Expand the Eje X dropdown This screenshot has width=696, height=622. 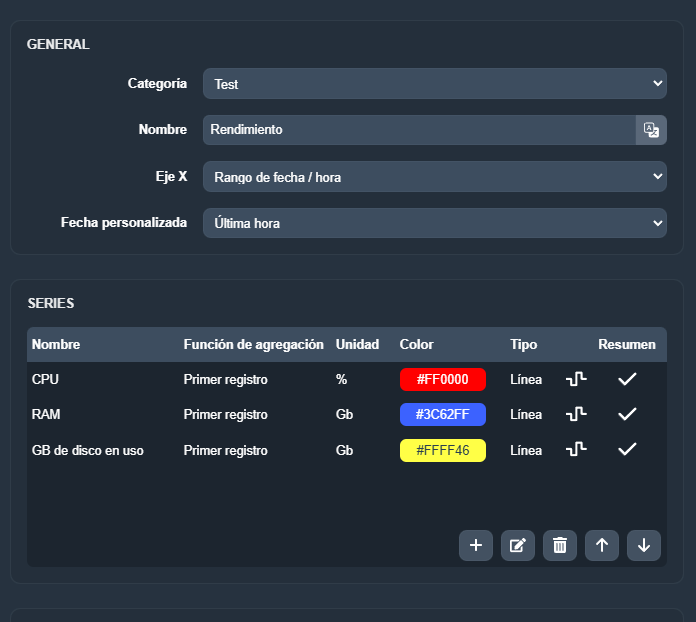click(434, 177)
